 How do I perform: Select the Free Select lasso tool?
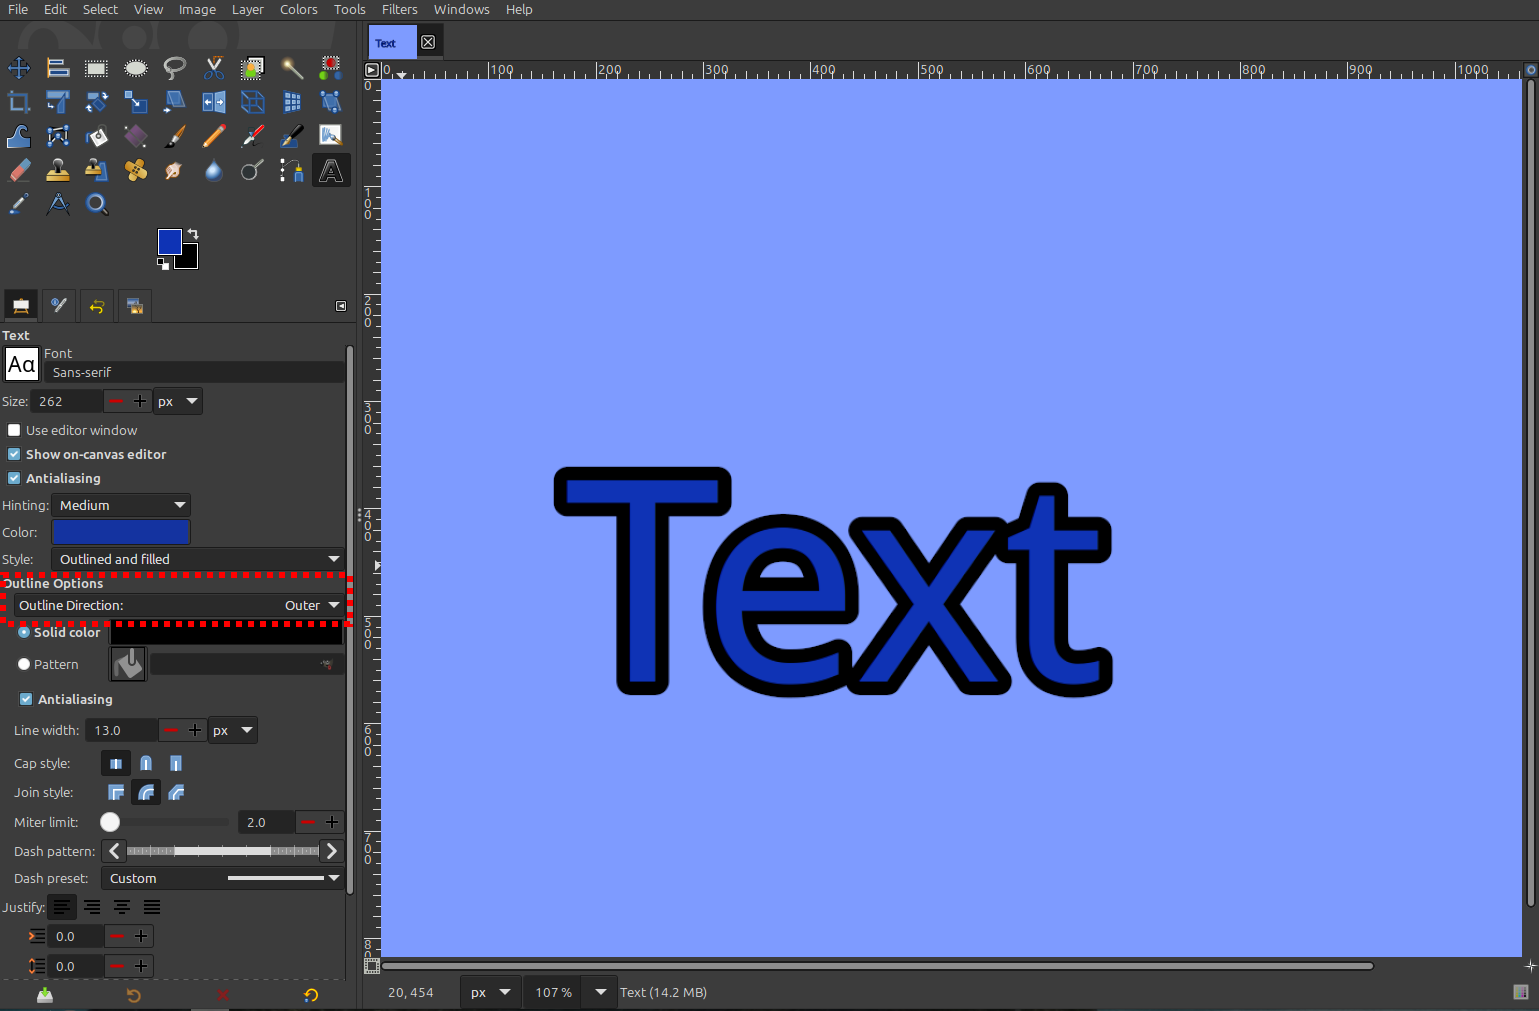pyautogui.click(x=174, y=67)
